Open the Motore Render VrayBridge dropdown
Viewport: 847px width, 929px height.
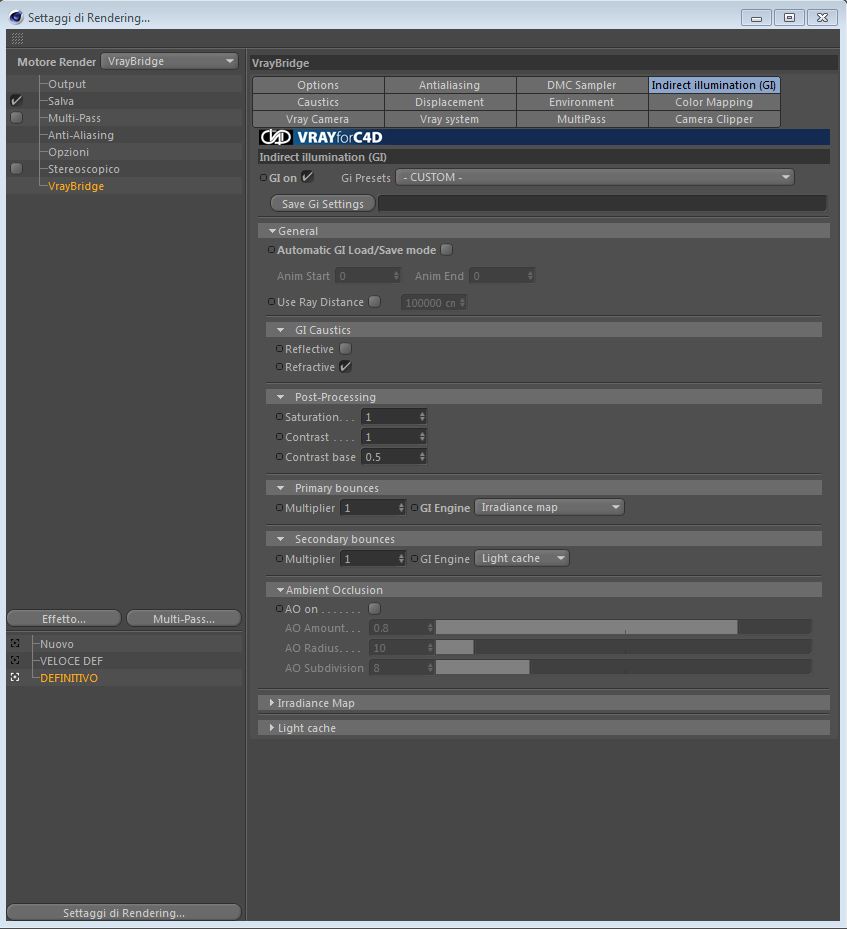point(169,61)
